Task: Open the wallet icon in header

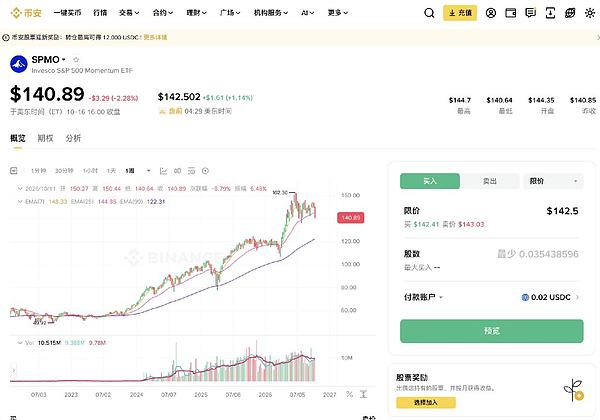Action: 510,13
